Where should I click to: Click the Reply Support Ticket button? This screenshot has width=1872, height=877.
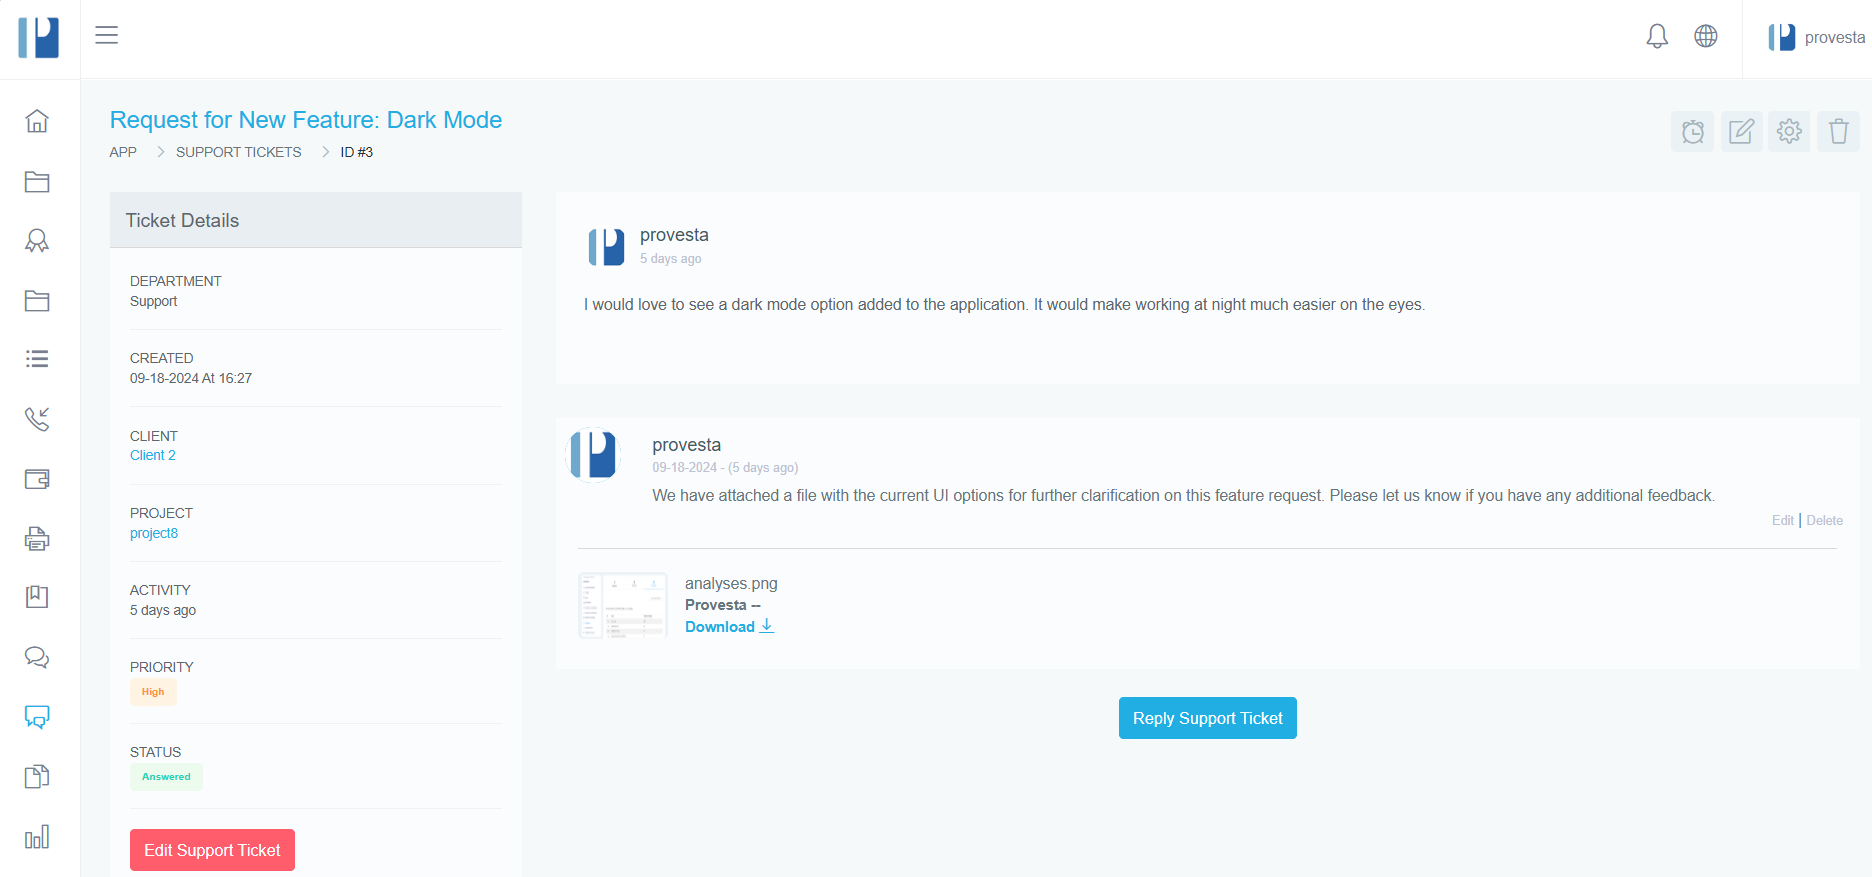coord(1207,718)
